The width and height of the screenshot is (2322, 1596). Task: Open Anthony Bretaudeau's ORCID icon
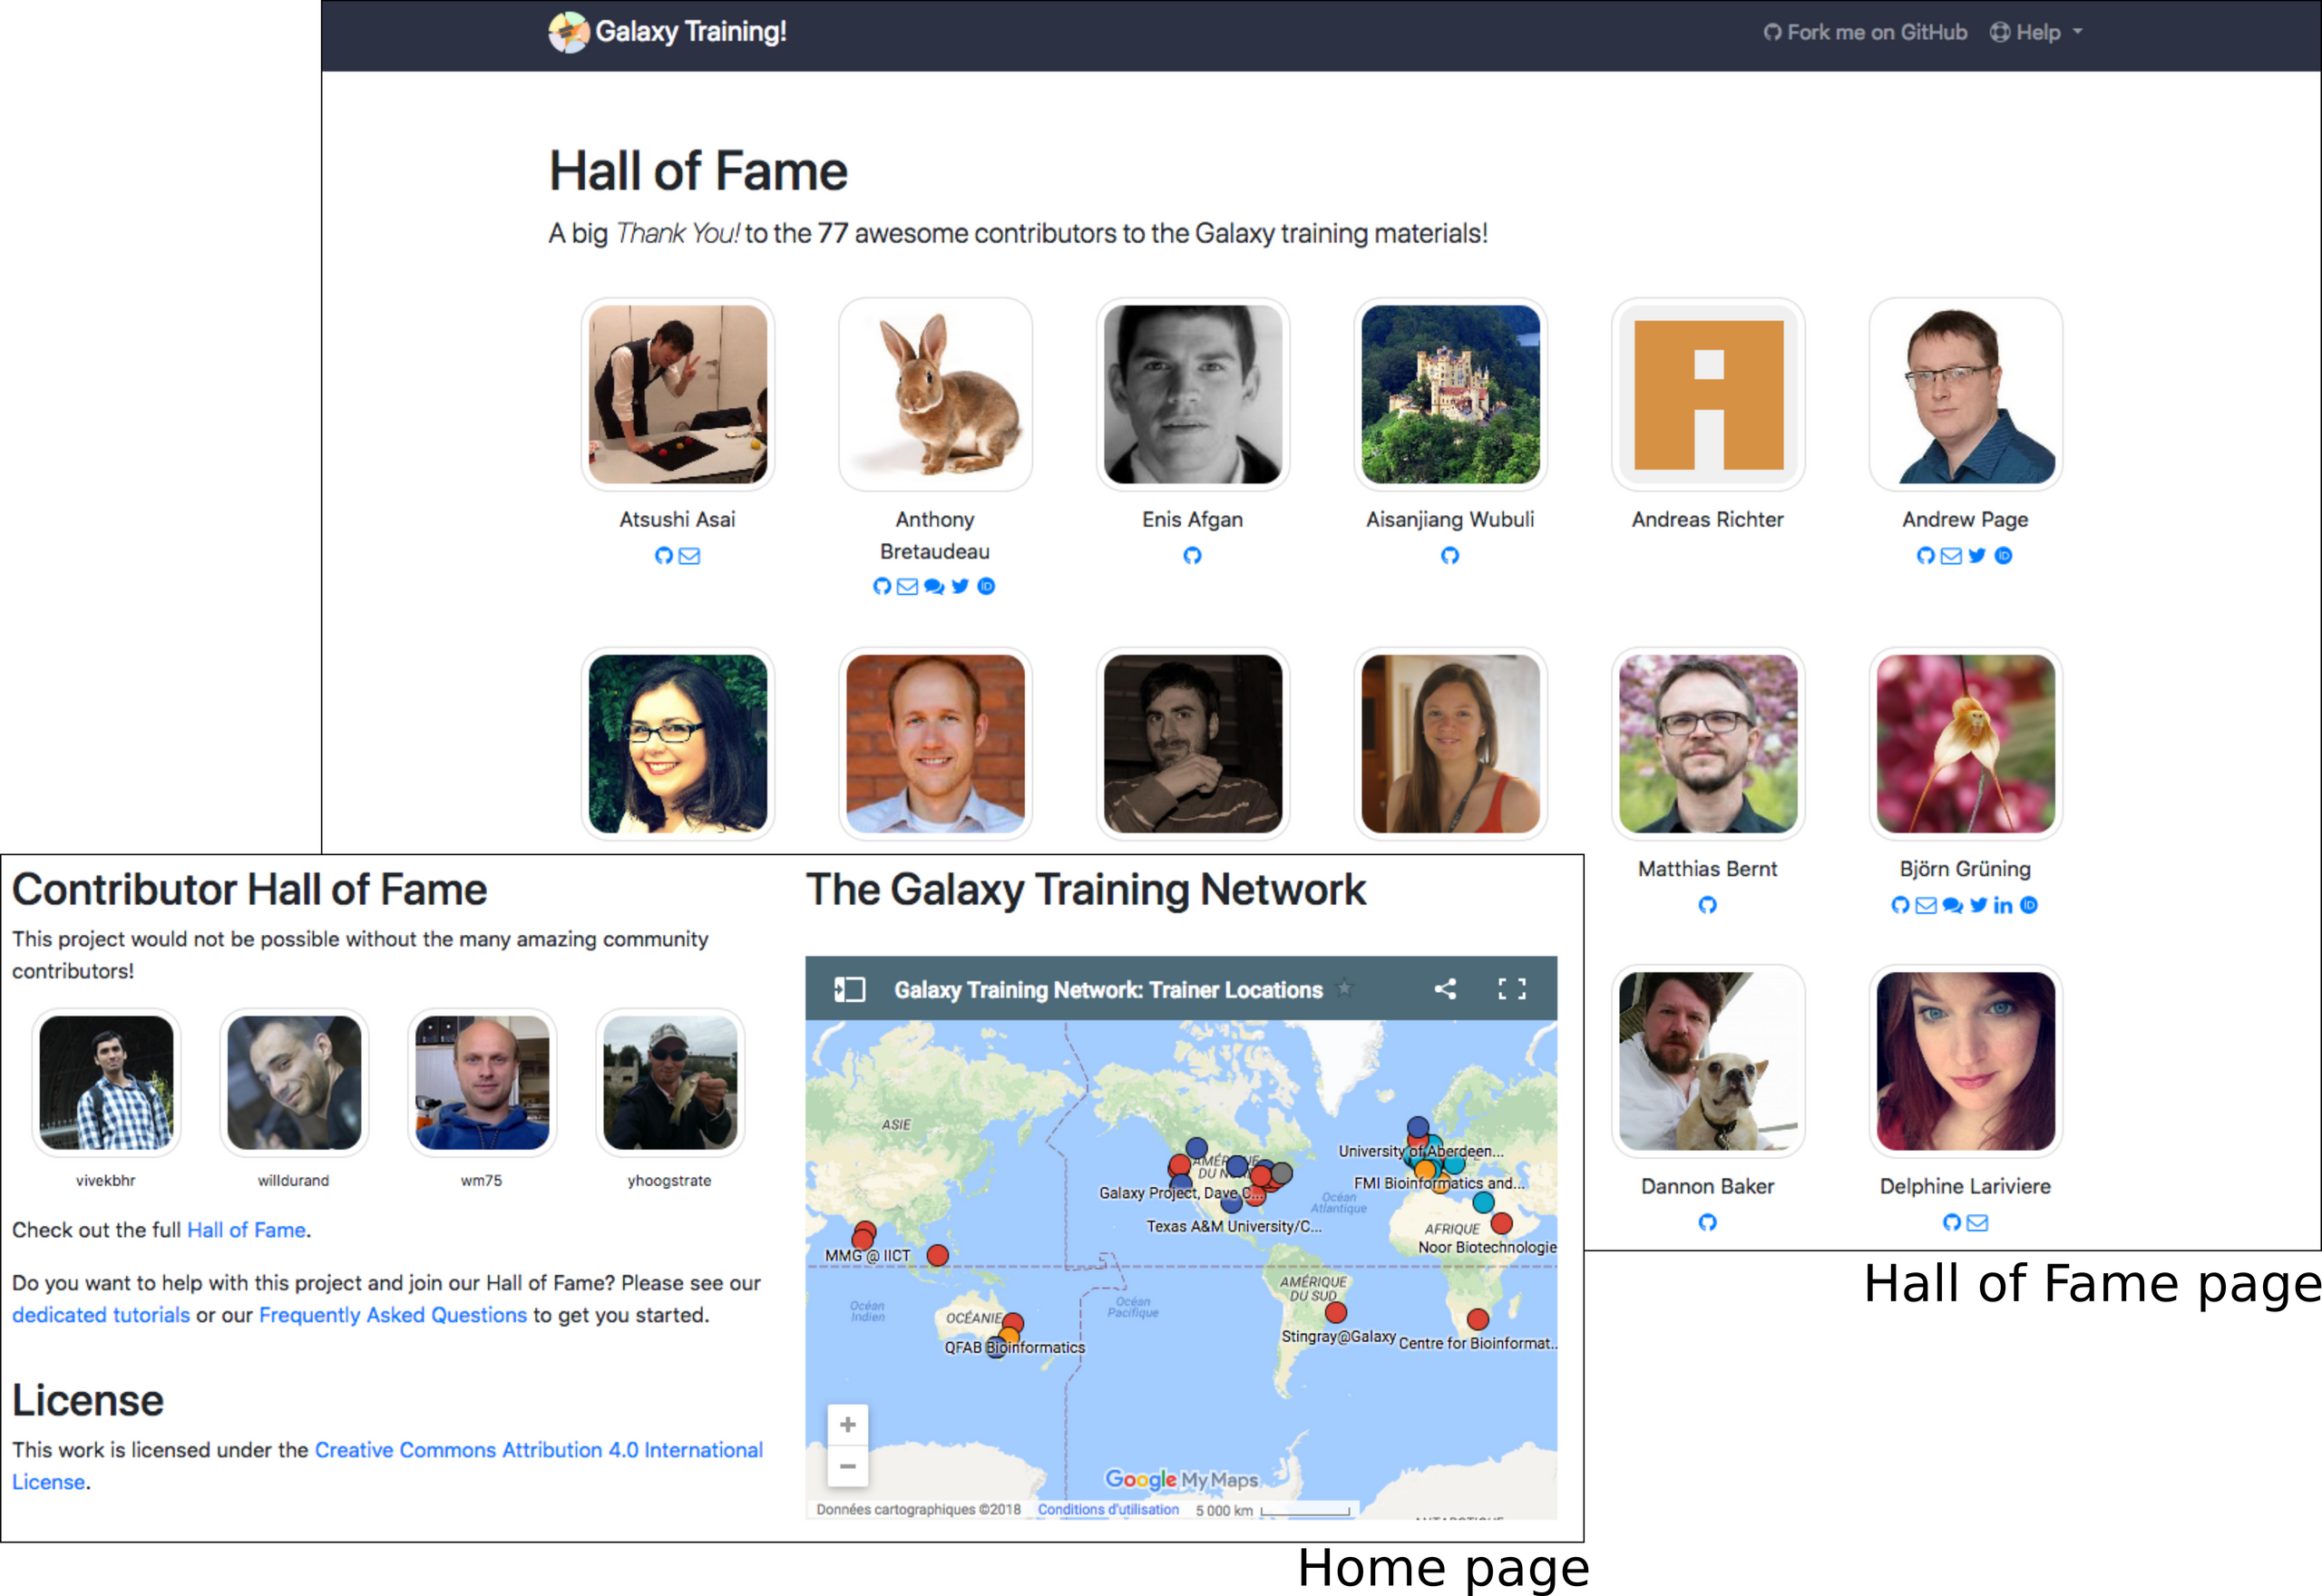pyautogui.click(x=986, y=586)
